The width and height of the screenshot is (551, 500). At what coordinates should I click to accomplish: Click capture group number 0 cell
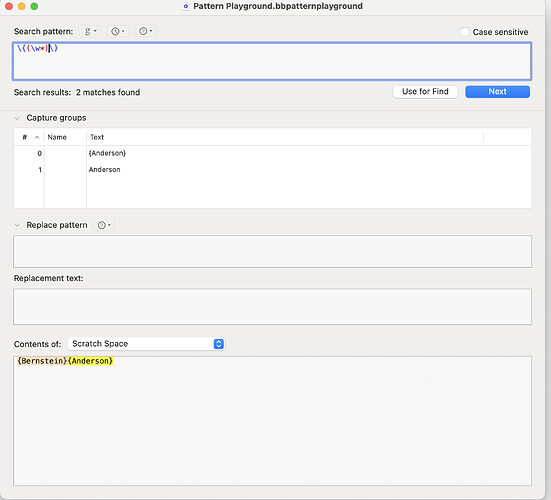[39, 153]
